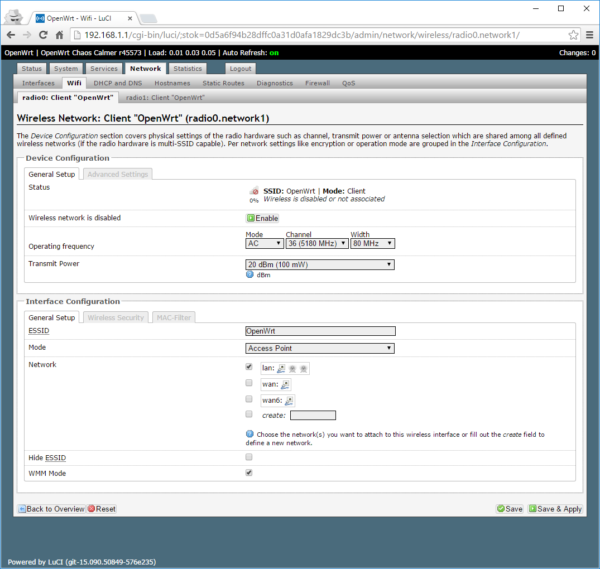
Task: Enable the Hide ESSID checkbox
Action: [249, 457]
